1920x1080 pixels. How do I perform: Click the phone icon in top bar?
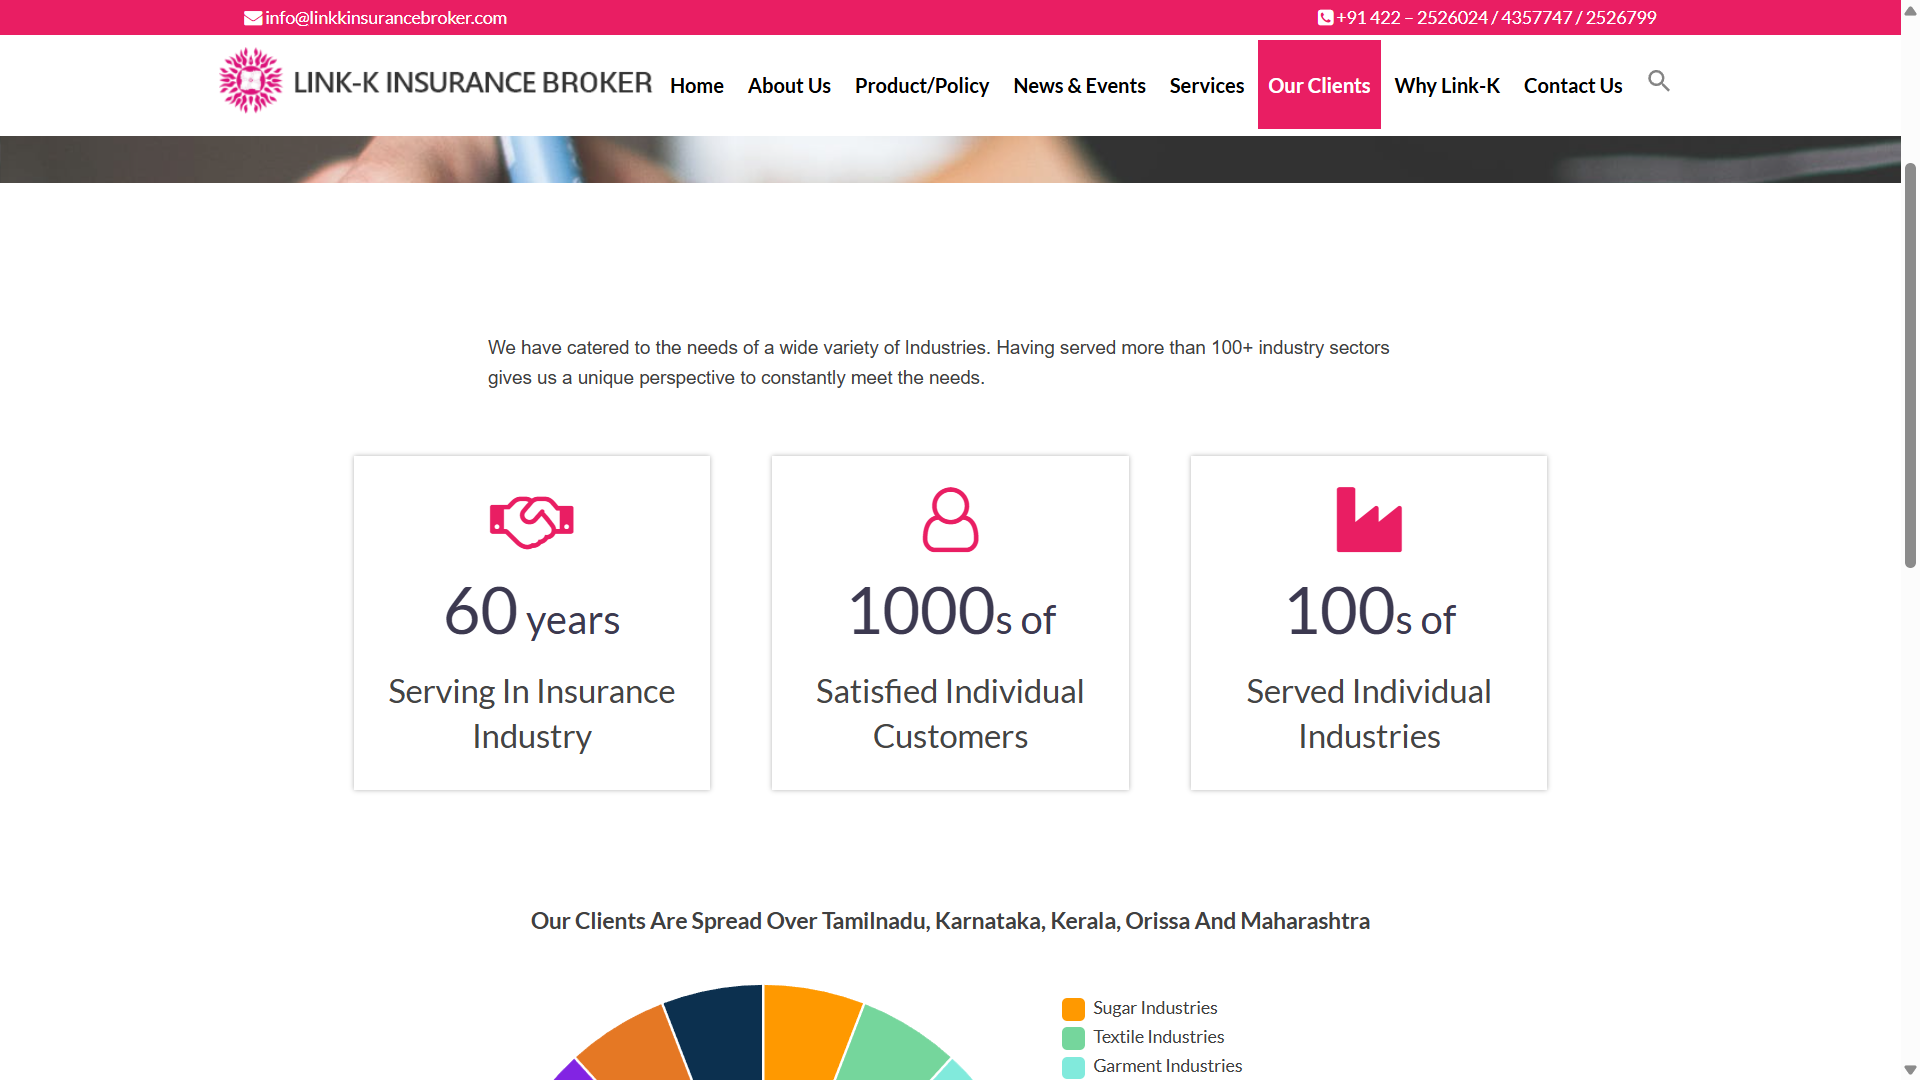(1325, 17)
